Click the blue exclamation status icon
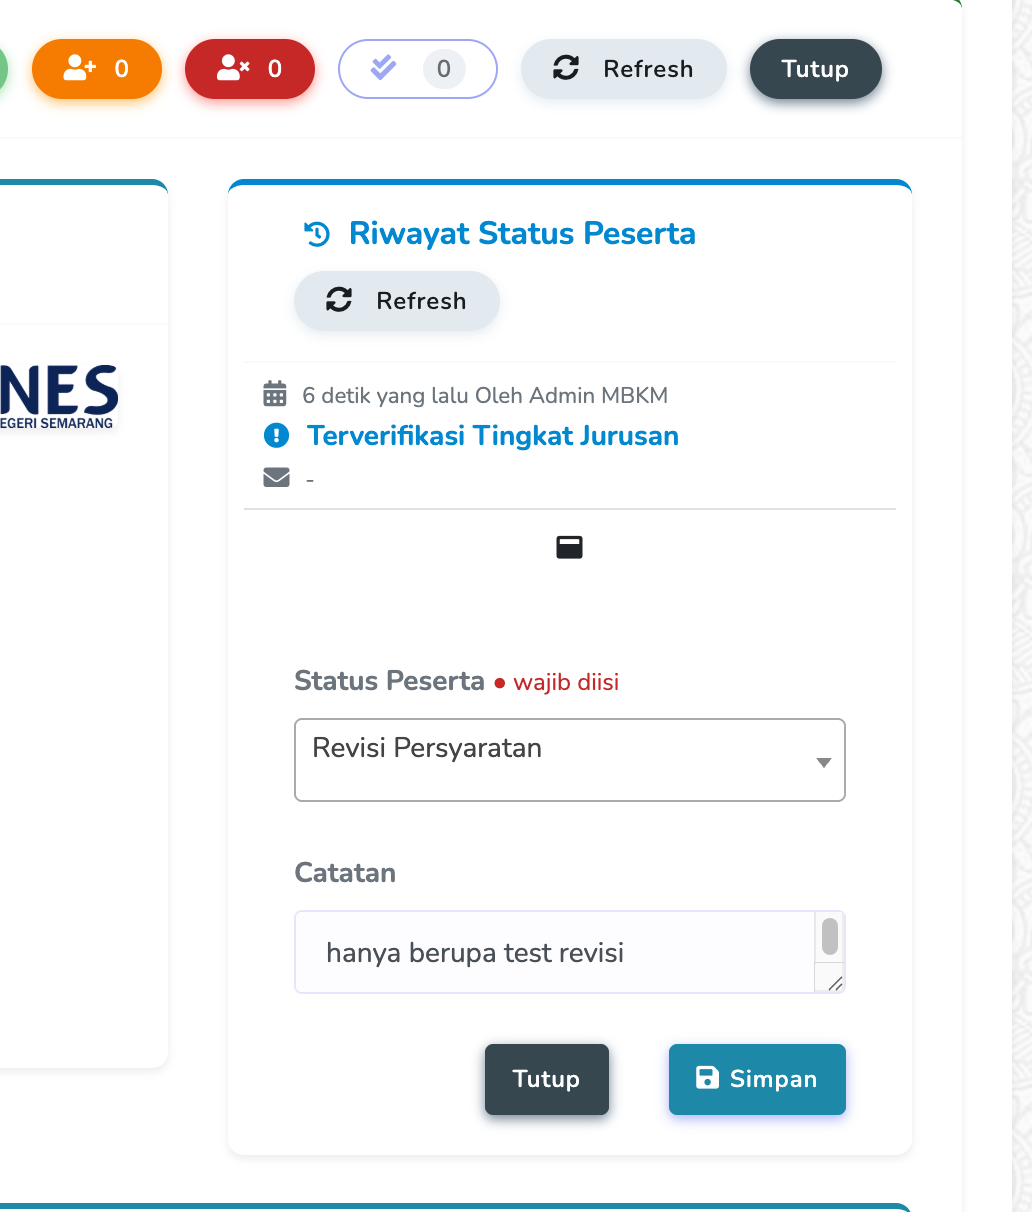The width and height of the screenshot is (1032, 1212). [276, 436]
